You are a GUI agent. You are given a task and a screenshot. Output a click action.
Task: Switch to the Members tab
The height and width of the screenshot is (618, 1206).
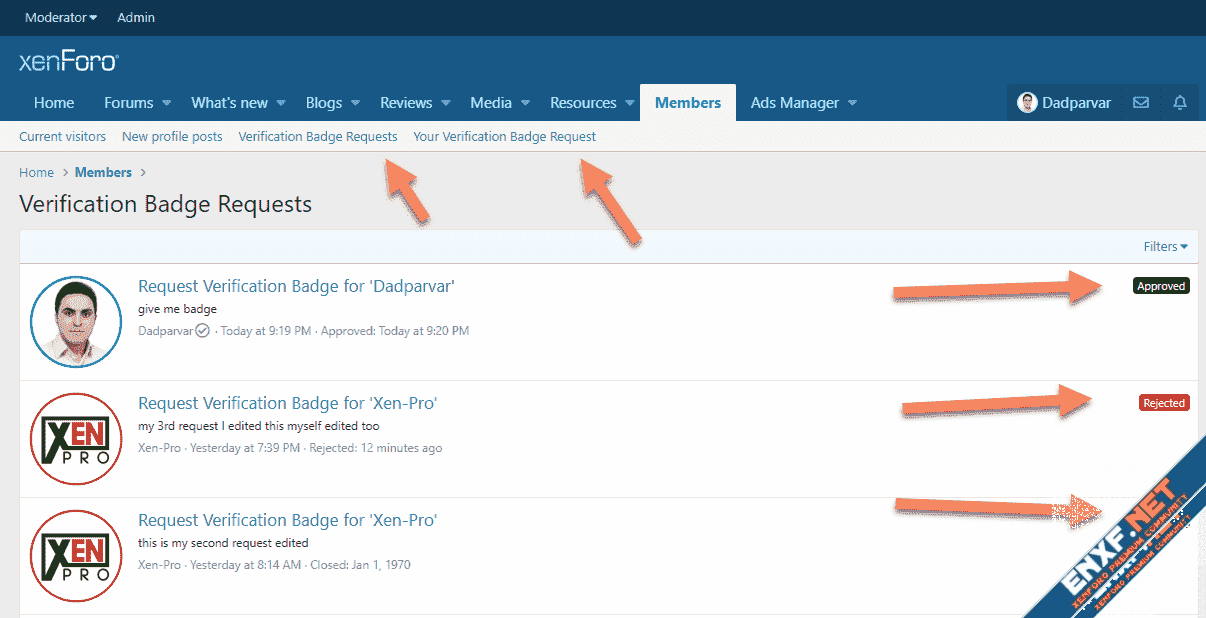click(687, 102)
